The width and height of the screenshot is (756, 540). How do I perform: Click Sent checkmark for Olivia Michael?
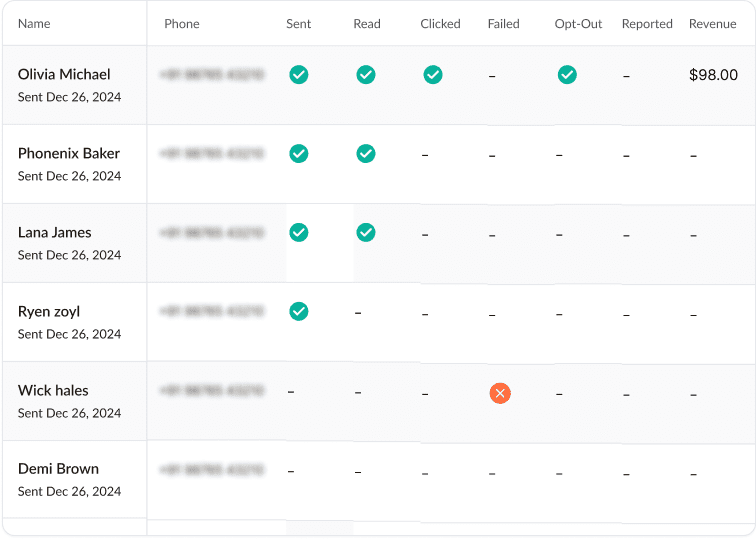click(299, 75)
